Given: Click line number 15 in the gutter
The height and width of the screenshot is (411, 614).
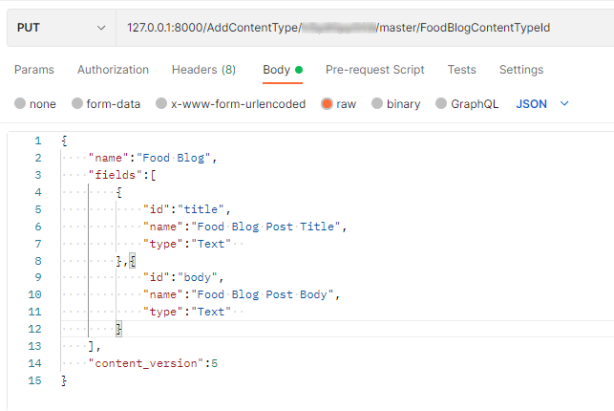Looking at the screenshot, I should pos(34,380).
